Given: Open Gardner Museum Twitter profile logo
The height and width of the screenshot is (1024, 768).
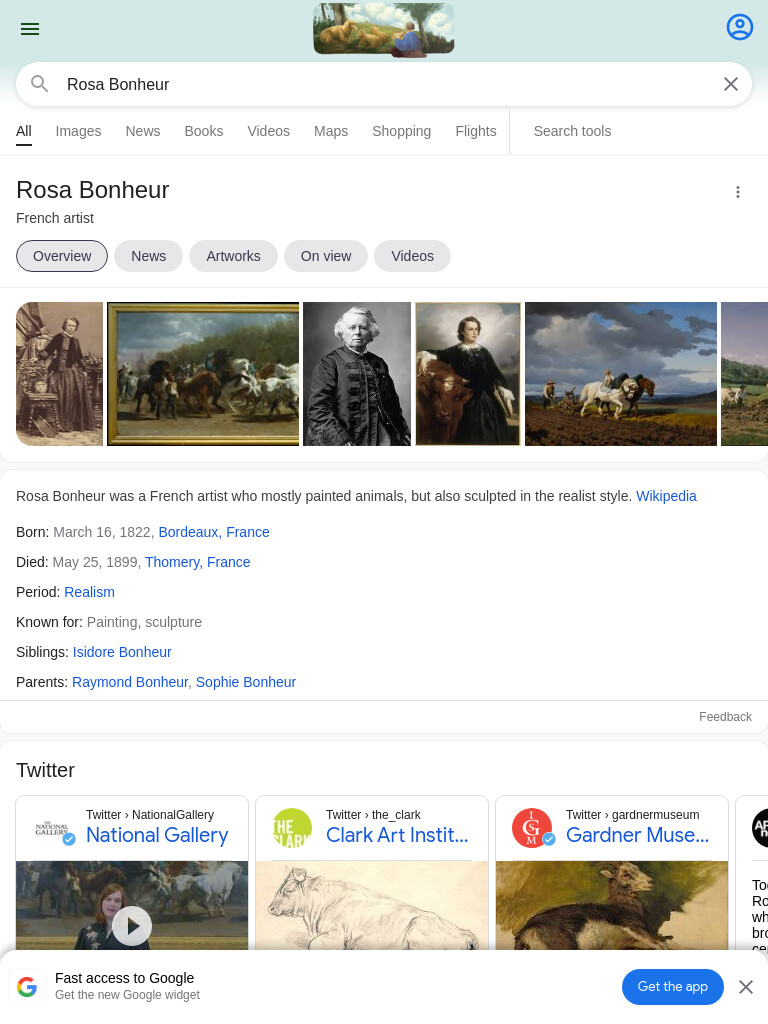Looking at the screenshot, I should tap(532, 827).
